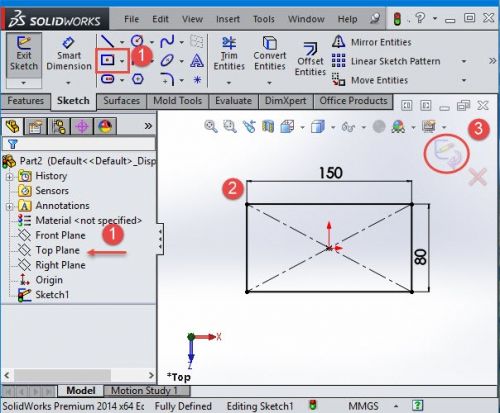Viewport: 500px width, 413px height.
Task: Click the Display Style cube icon
Action: 318,127
